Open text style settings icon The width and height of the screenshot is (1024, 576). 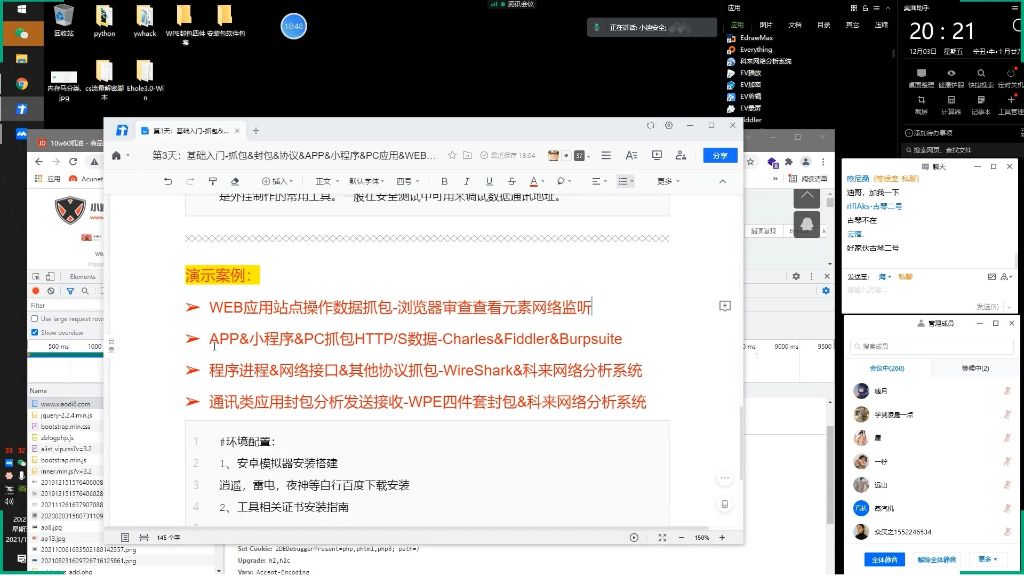(x=631, y=155)
